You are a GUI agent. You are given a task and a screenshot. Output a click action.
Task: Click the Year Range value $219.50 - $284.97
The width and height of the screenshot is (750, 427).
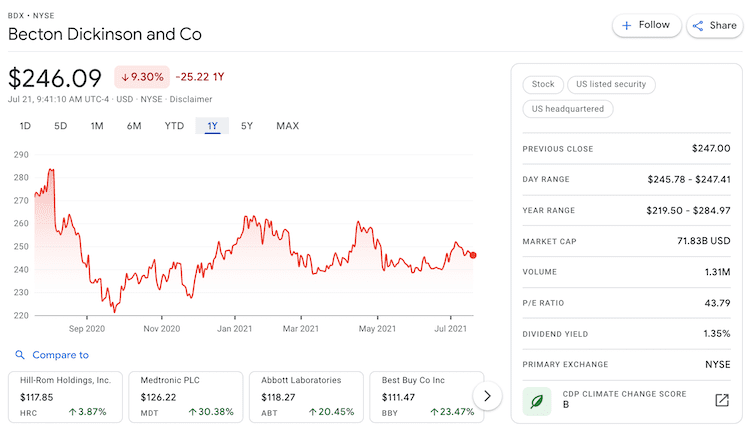[688, 210]
